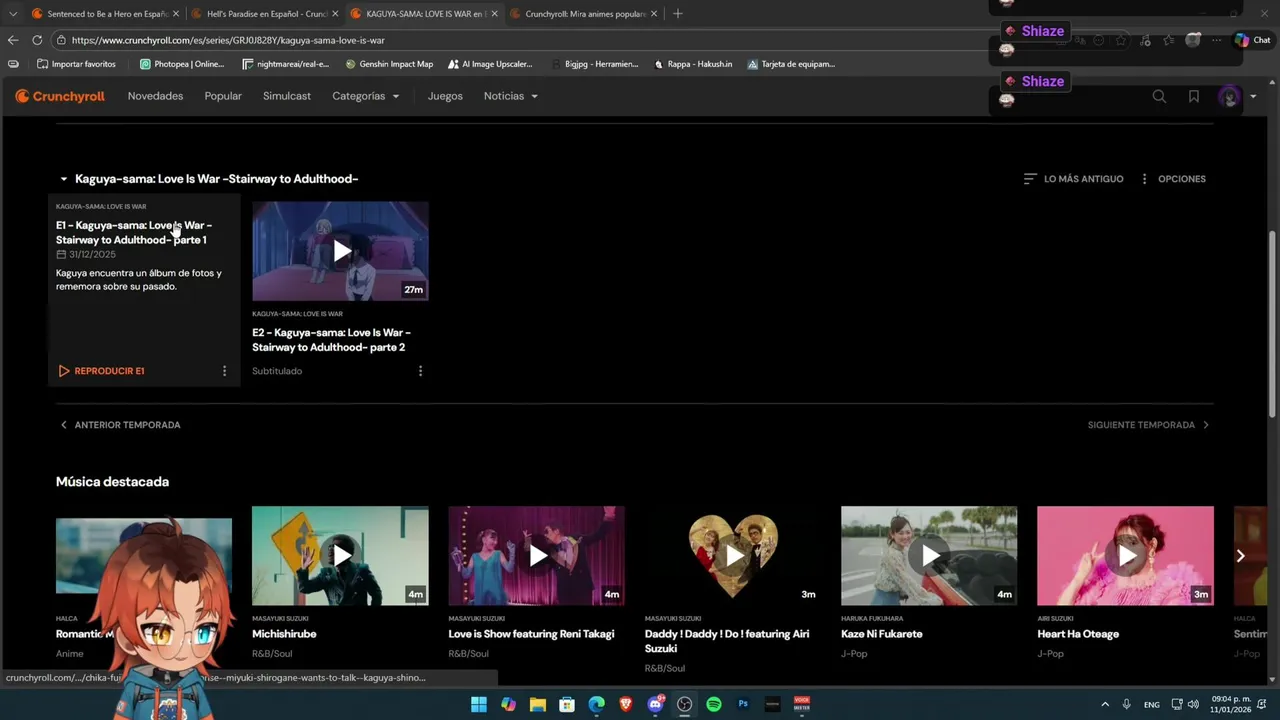Open File Explorer from taskbar
This screenshot has height=720, width=1280.
(538, 704)
